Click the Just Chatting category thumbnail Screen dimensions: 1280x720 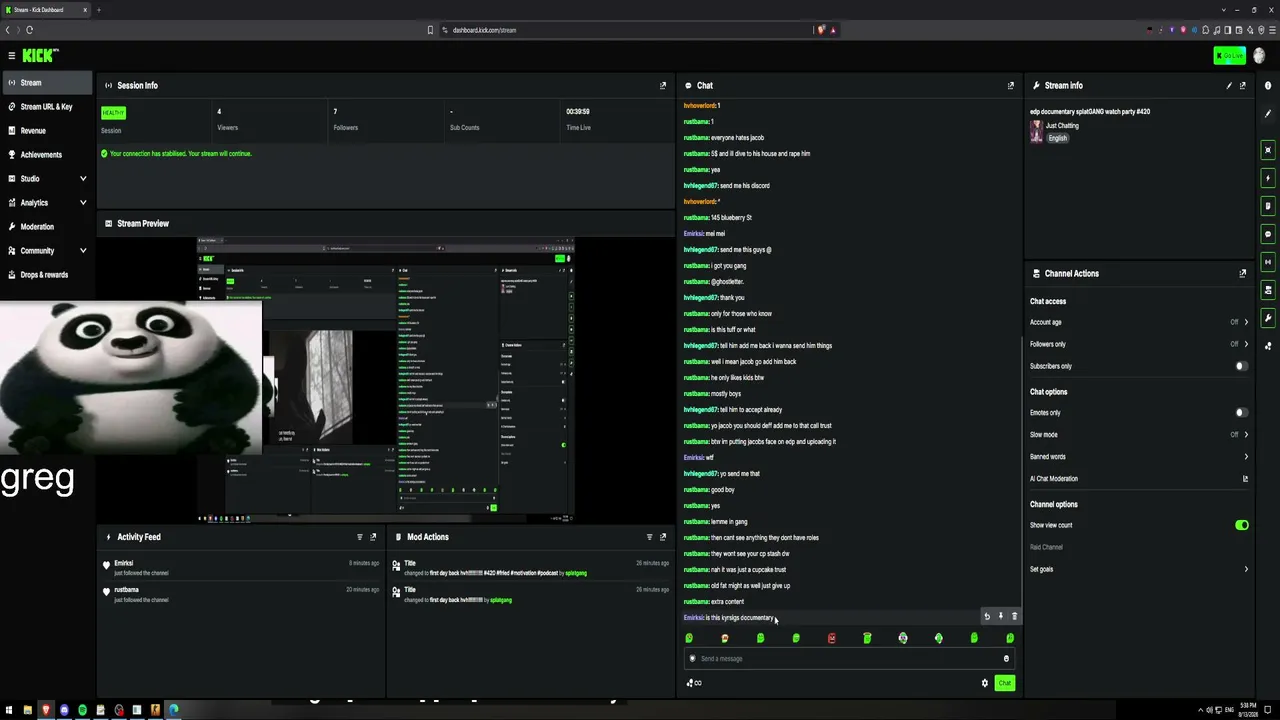point(1036,131)
